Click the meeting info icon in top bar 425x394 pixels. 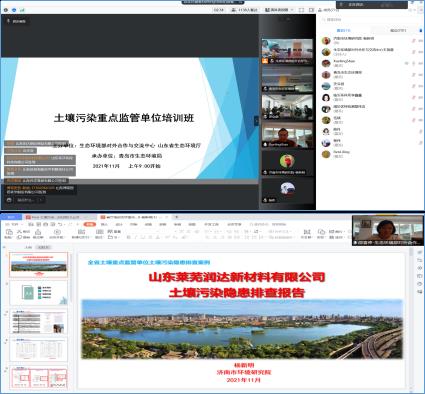click(6, 10)
